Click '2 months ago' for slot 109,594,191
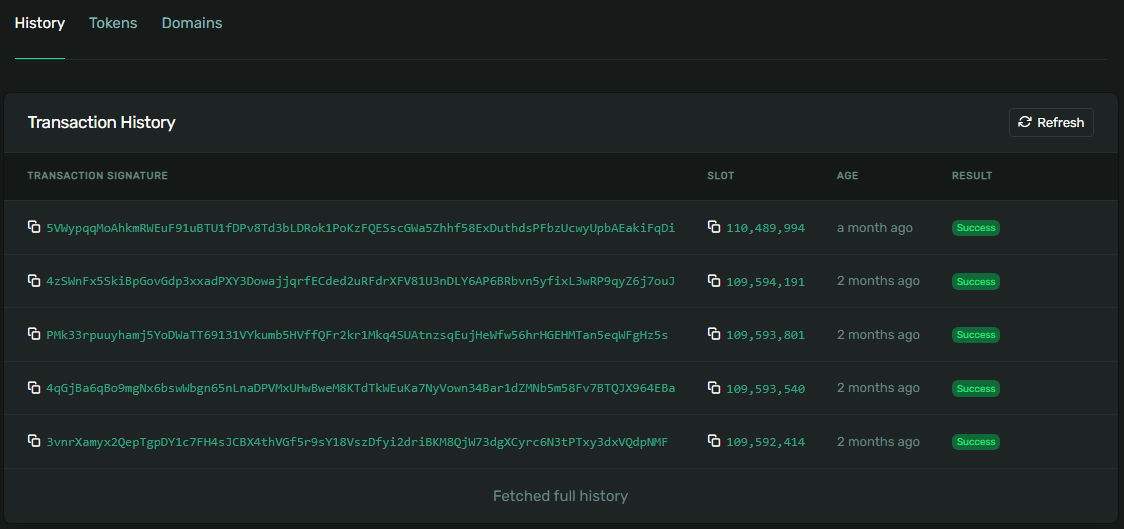 pyautogui.click(x=878, y=281)
